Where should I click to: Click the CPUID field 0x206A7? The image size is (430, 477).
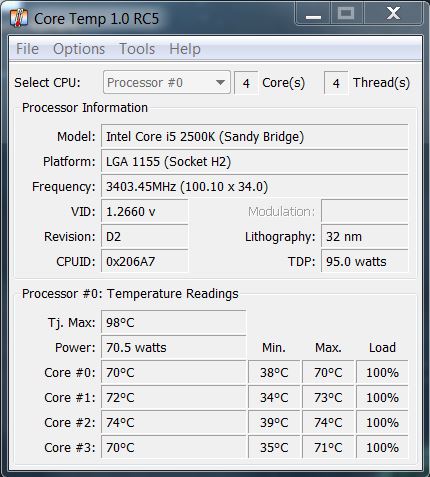point(145,262)
